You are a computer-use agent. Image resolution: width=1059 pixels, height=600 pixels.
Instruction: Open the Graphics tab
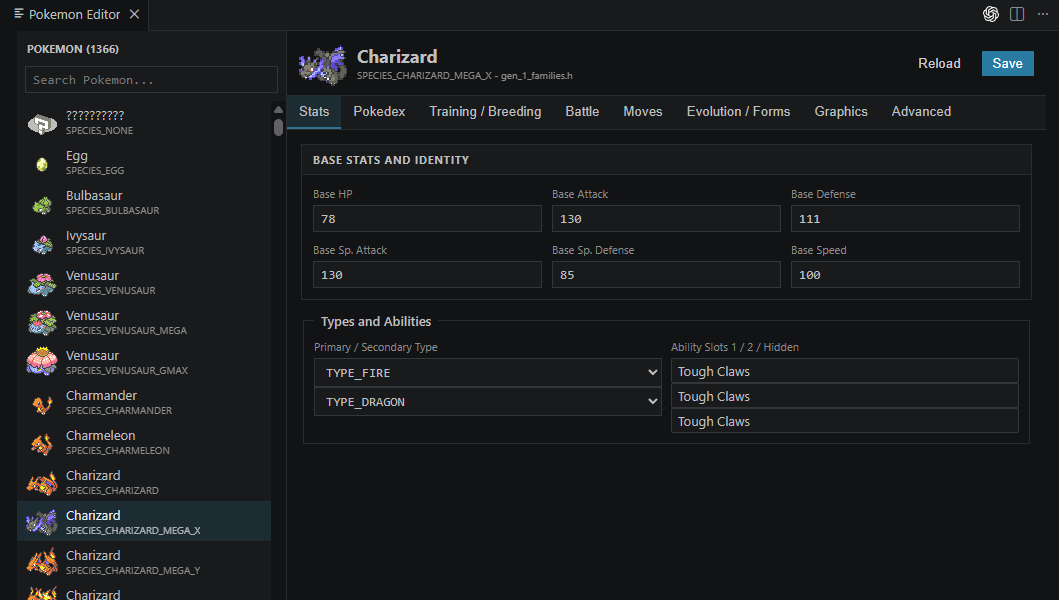(841, 111)
